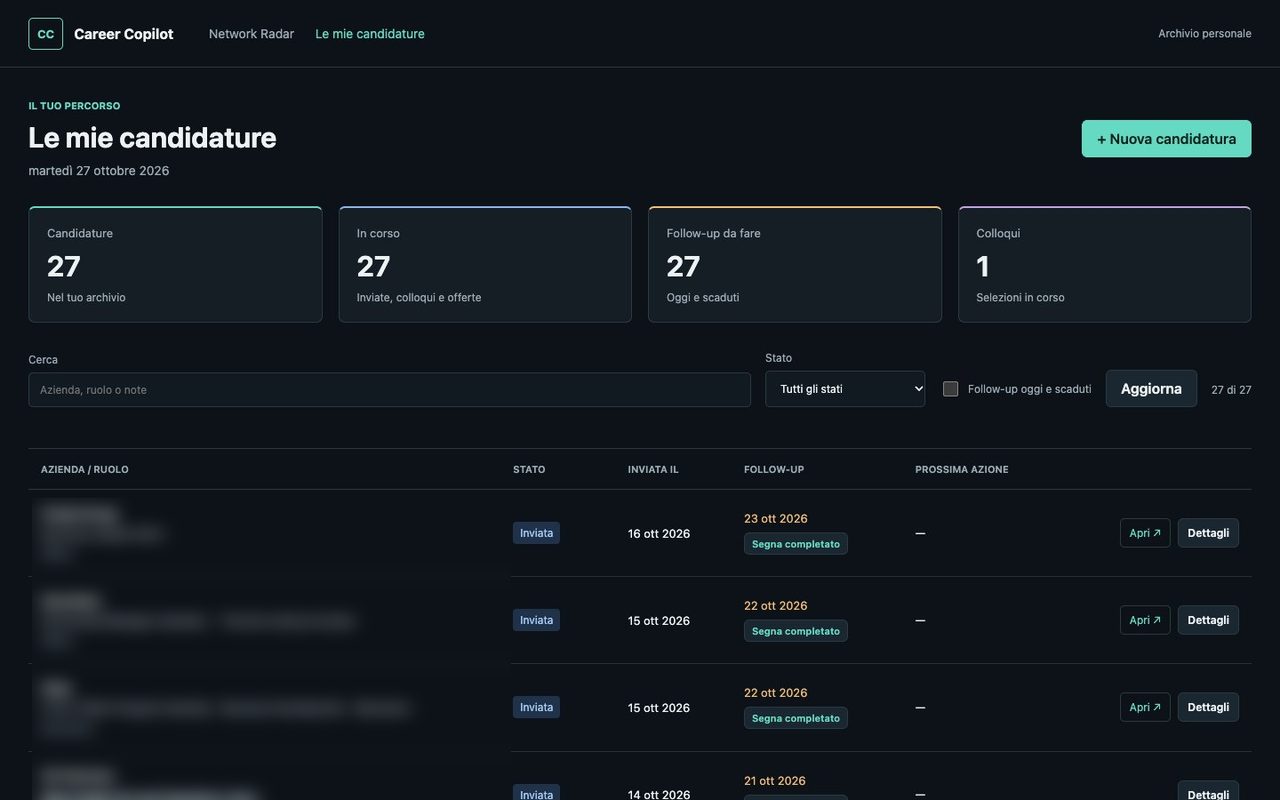Select the In corso summary card

click(485, 265)
